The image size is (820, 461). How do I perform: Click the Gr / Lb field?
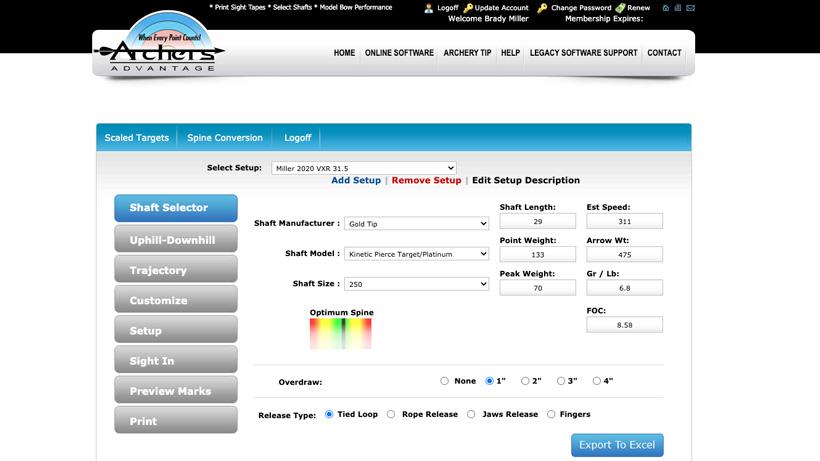point(624,288)
